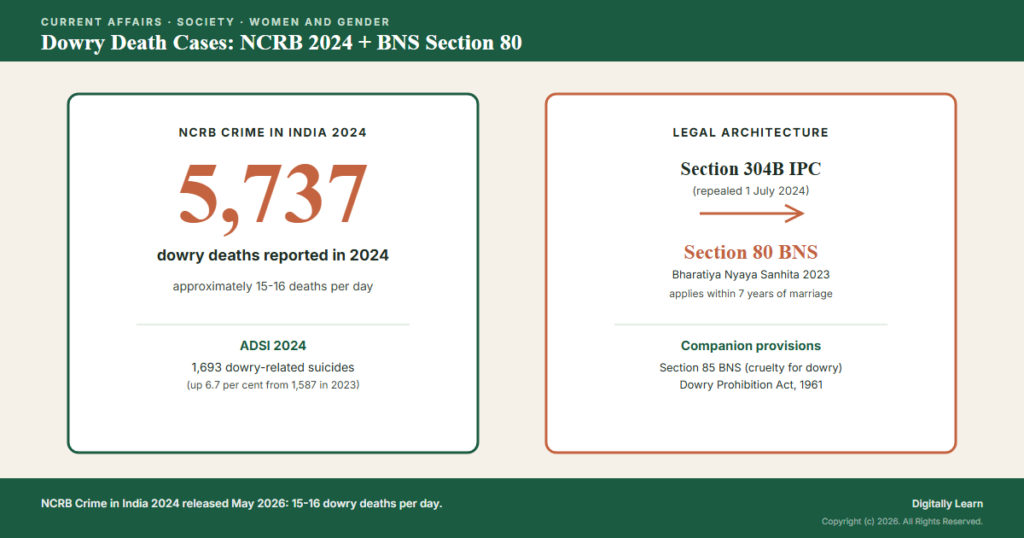Screen dimensions: 1024x538
Task: Click 'Dowry Prohibition Act, 1961'
Action: tap(751, 385)
